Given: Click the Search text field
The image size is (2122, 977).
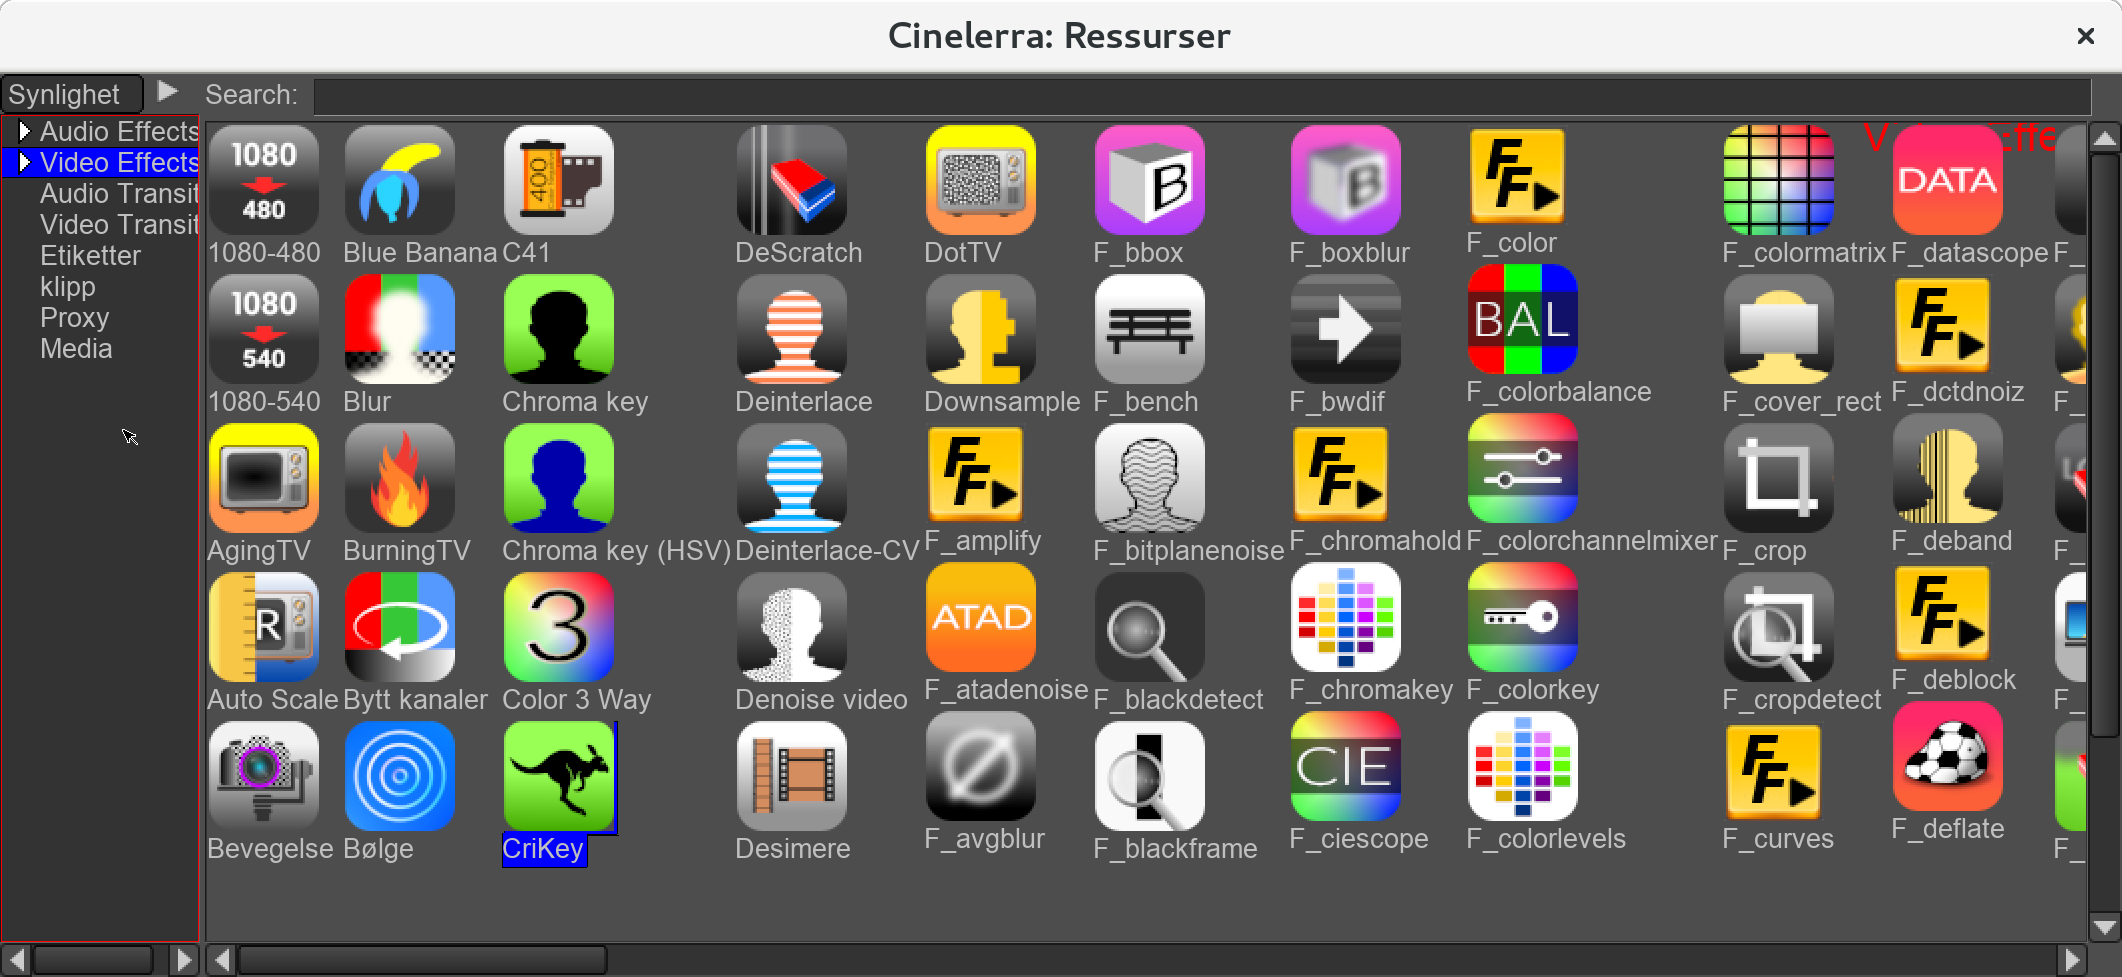Looking at the screenshot, I should [1200, 96].
